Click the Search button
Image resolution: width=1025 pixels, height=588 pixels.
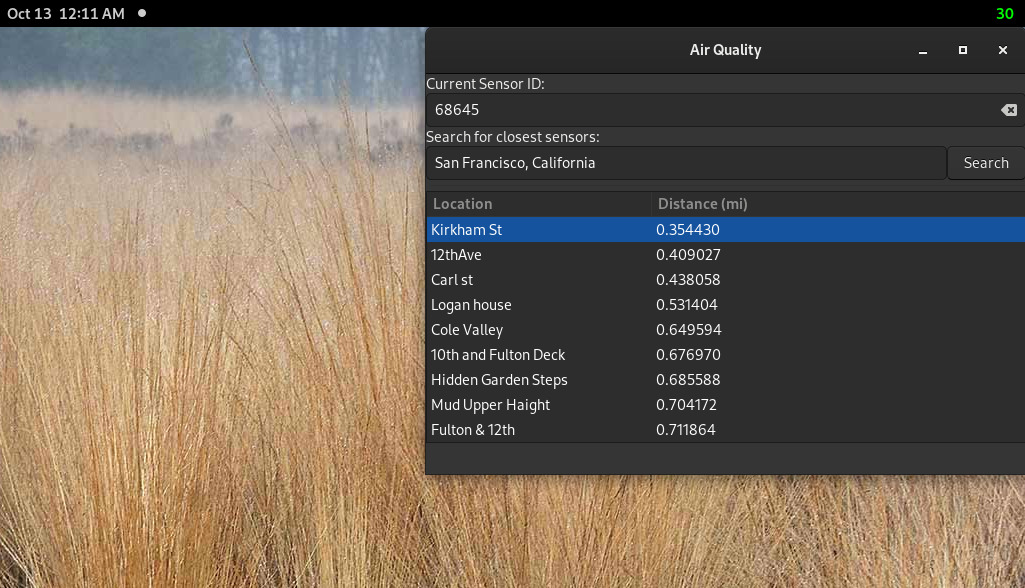[x=985, y=162]
